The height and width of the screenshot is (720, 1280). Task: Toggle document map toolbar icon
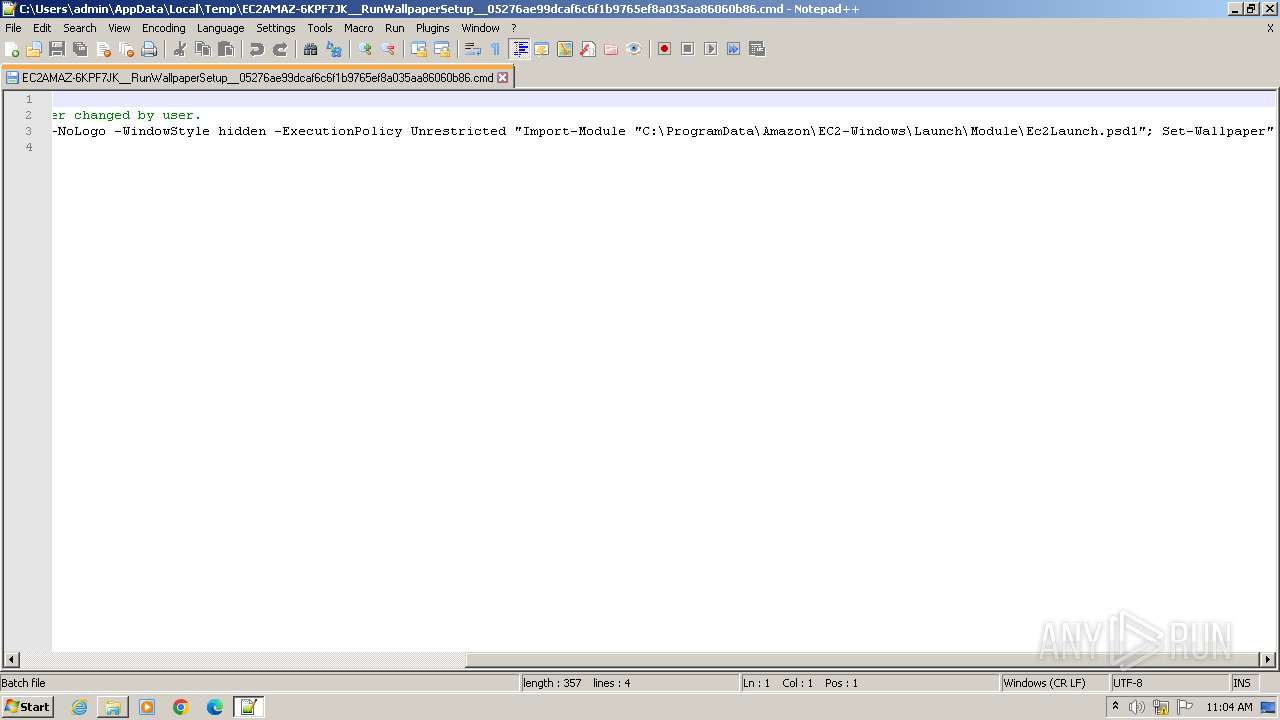(565, 49)
